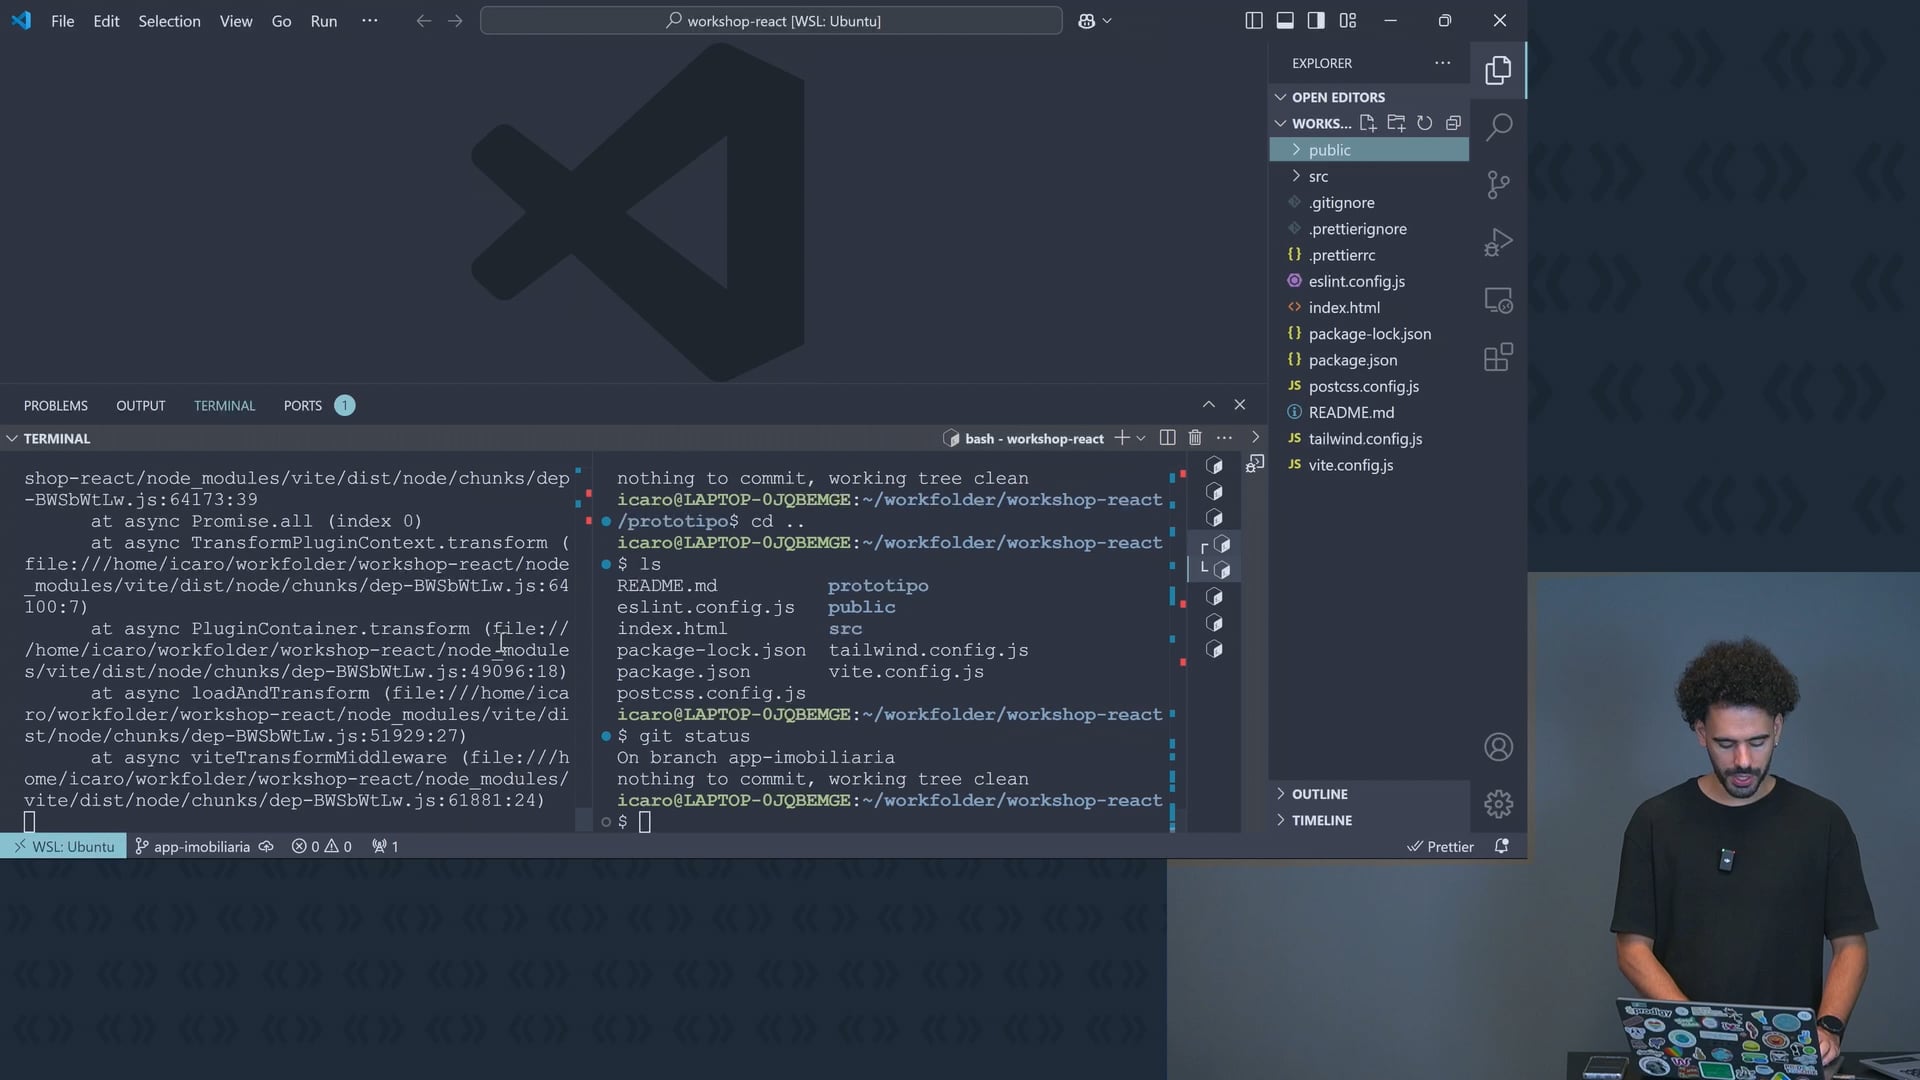
Task: Expand the public folder
Action: 1329,150
